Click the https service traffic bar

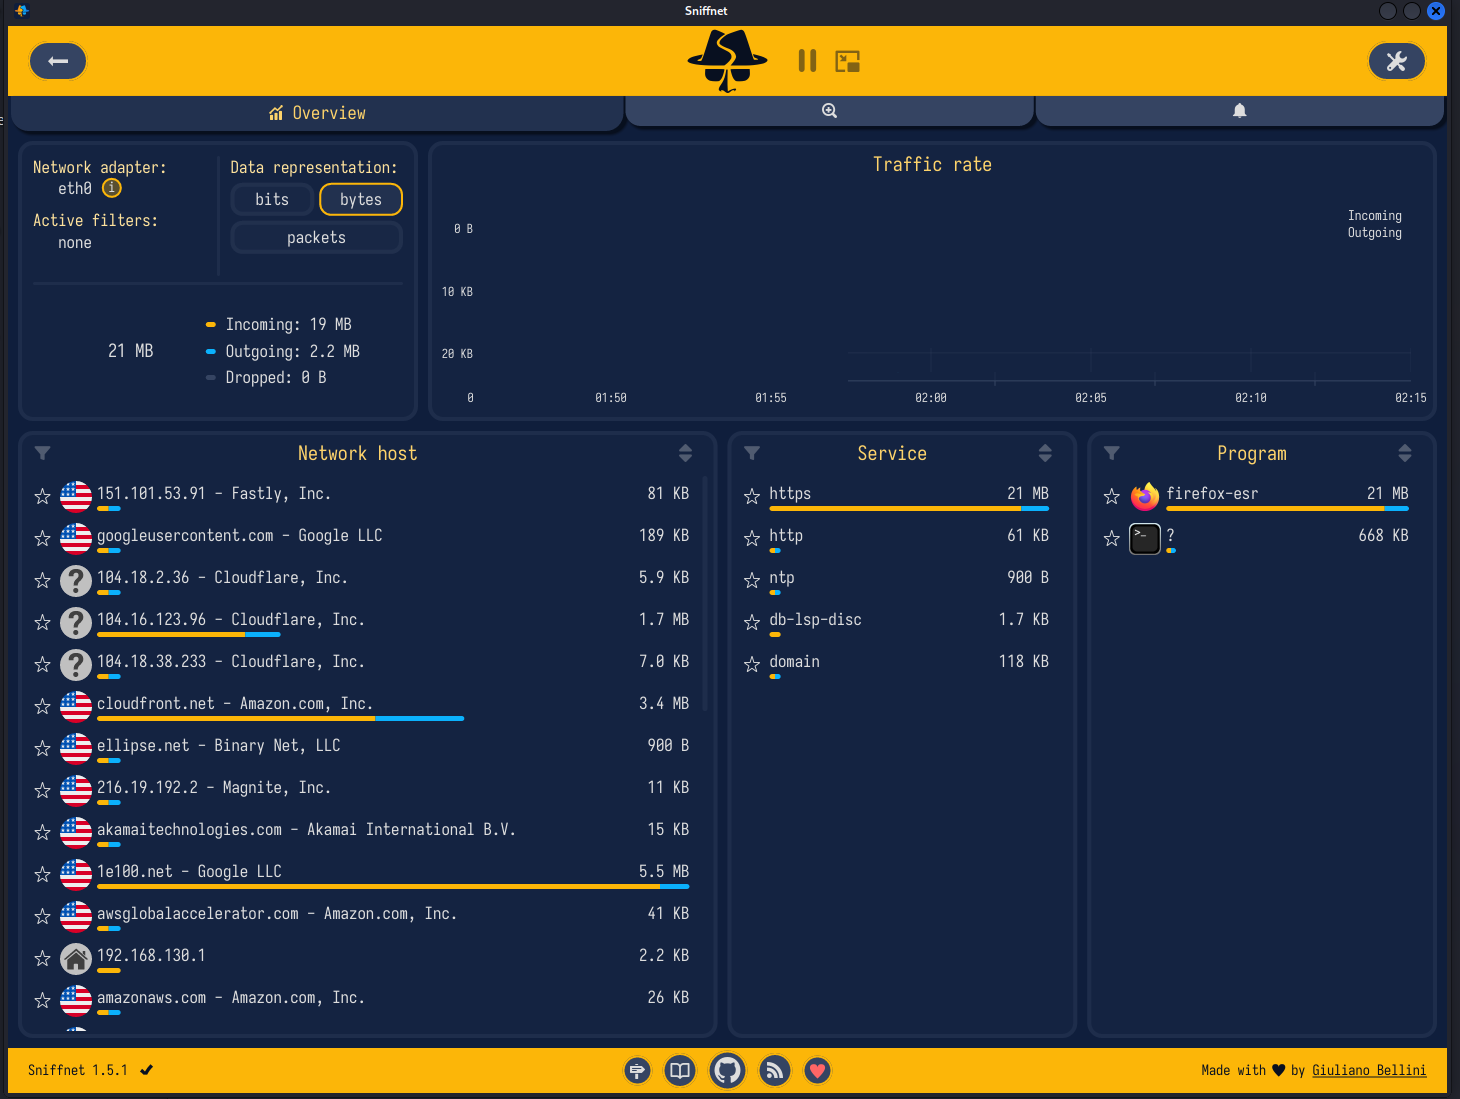[909, 509]
